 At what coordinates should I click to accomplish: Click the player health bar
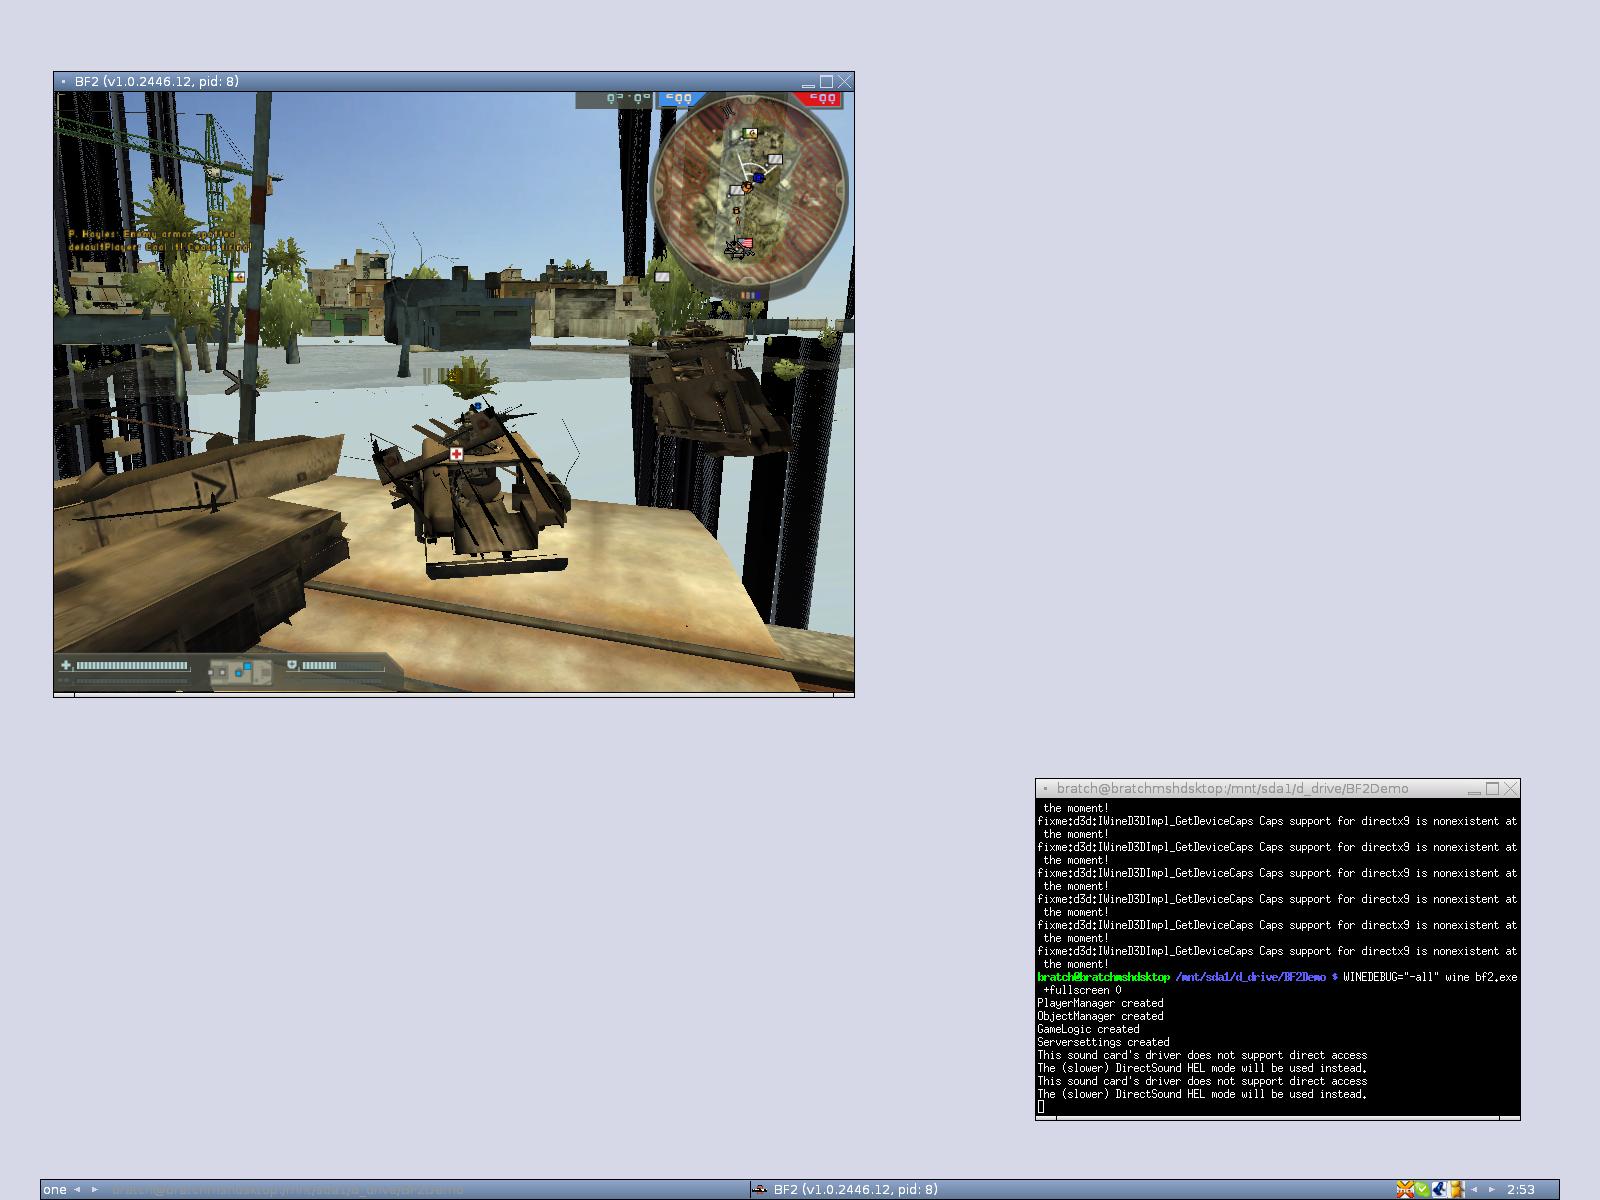(132, 665)
